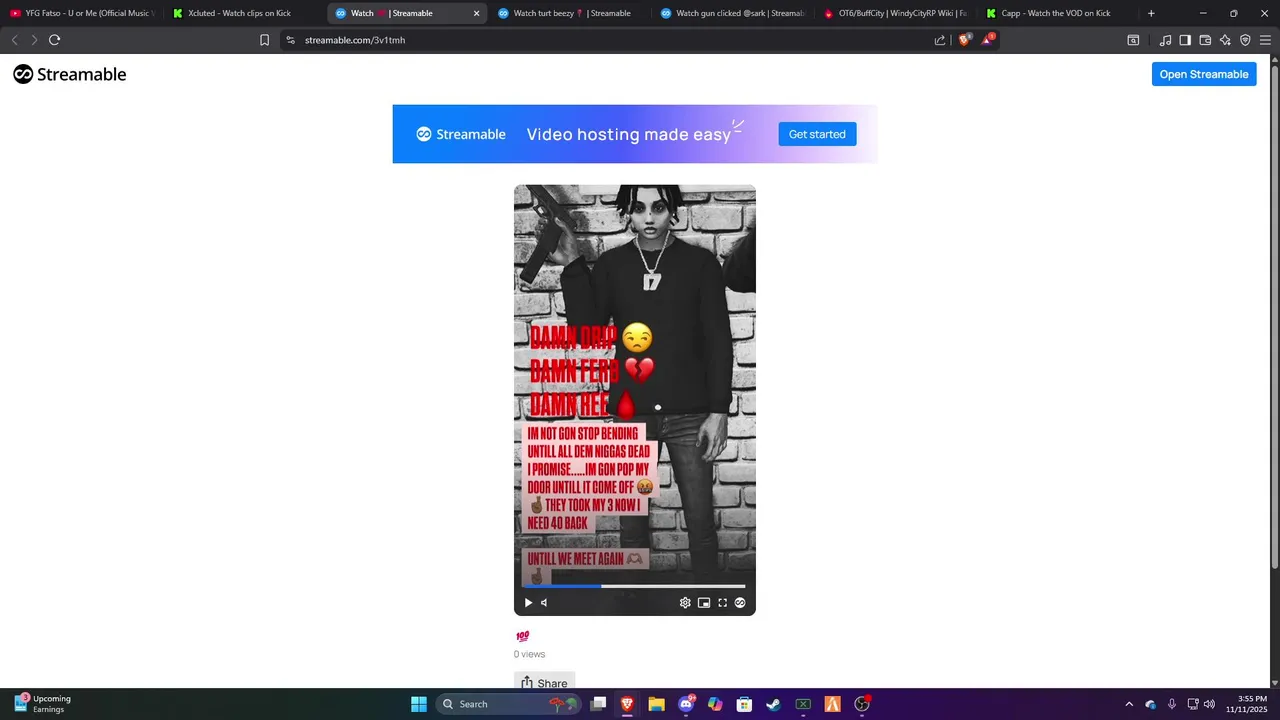
Task: Close the current Streamable tab
Action: pos(476,13)
